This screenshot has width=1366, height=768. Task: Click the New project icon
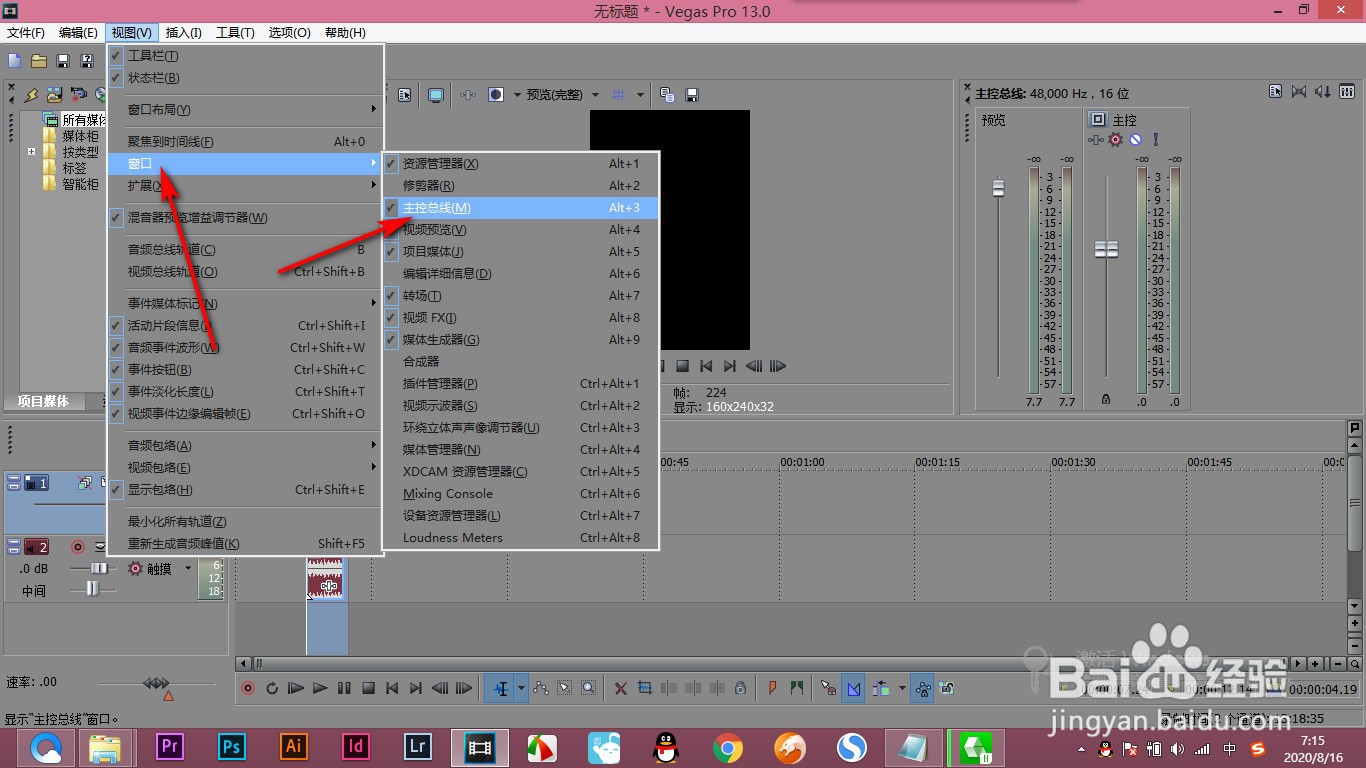coord(14,62)
